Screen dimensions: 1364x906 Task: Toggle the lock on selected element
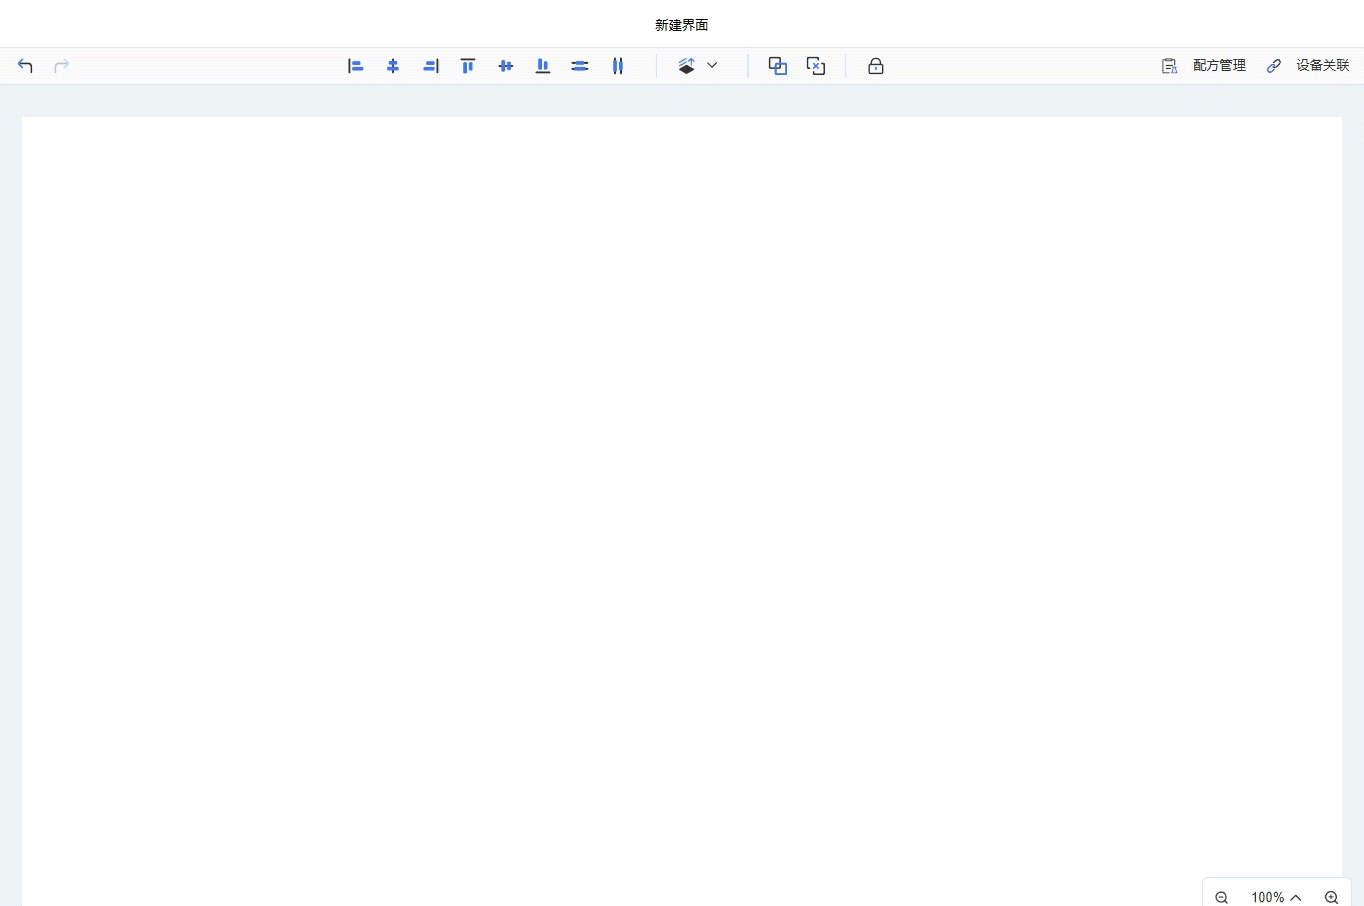tap(876, 66)
